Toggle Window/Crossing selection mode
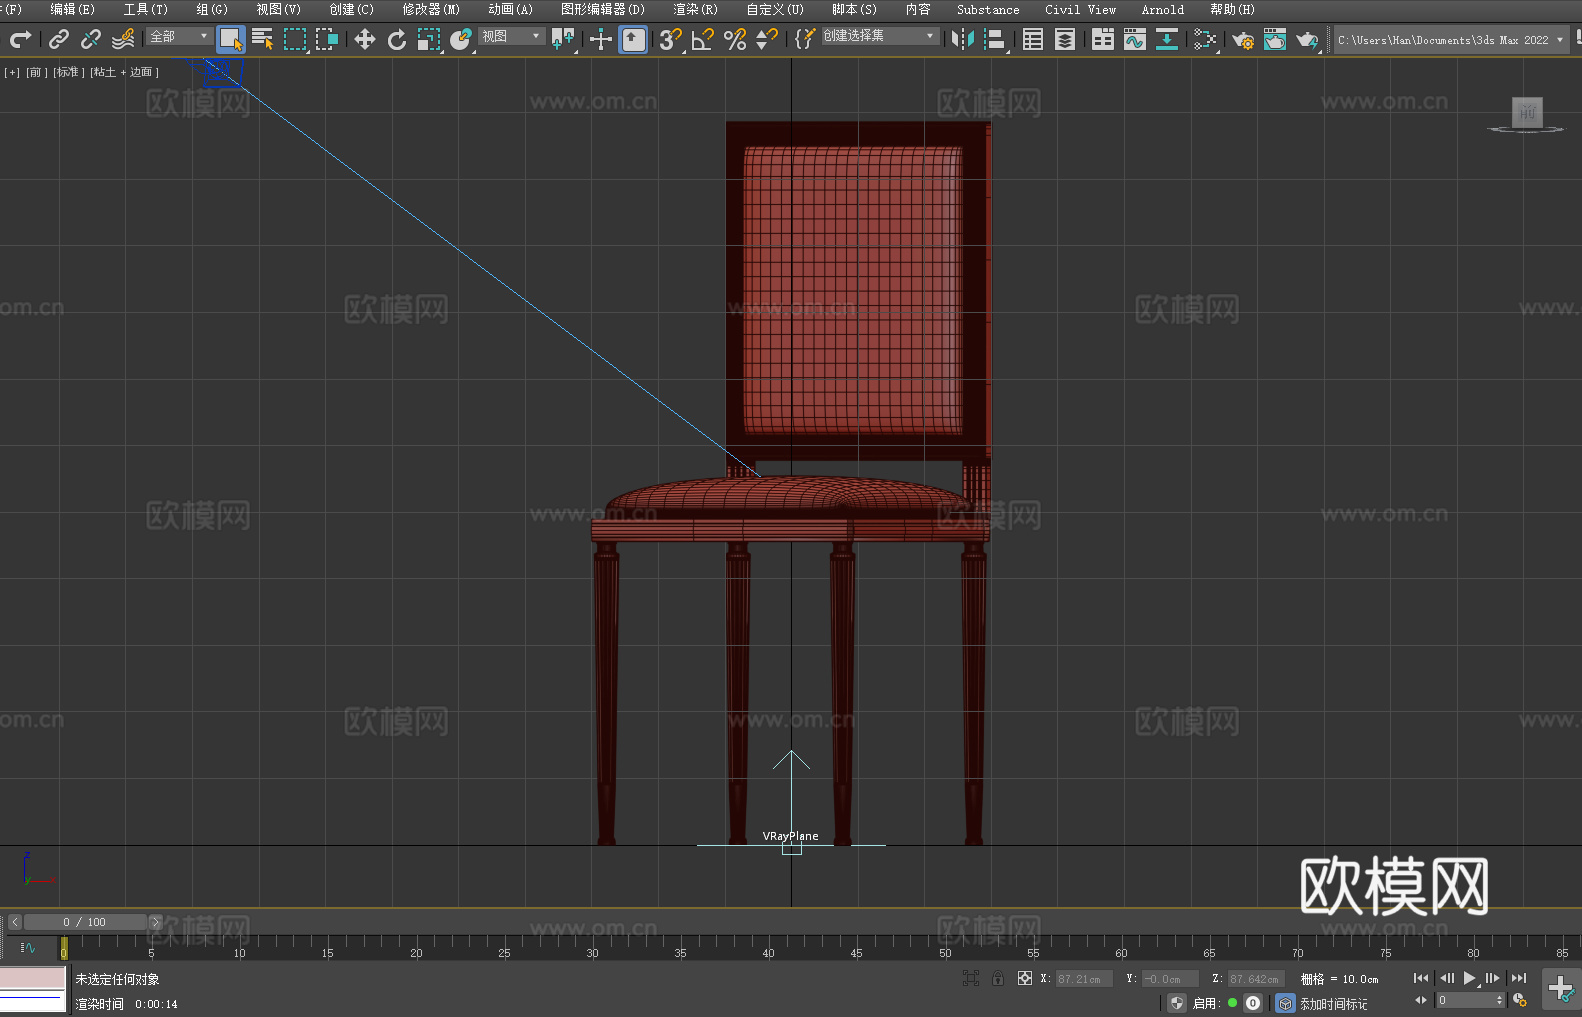 click(x=327, y=39)
